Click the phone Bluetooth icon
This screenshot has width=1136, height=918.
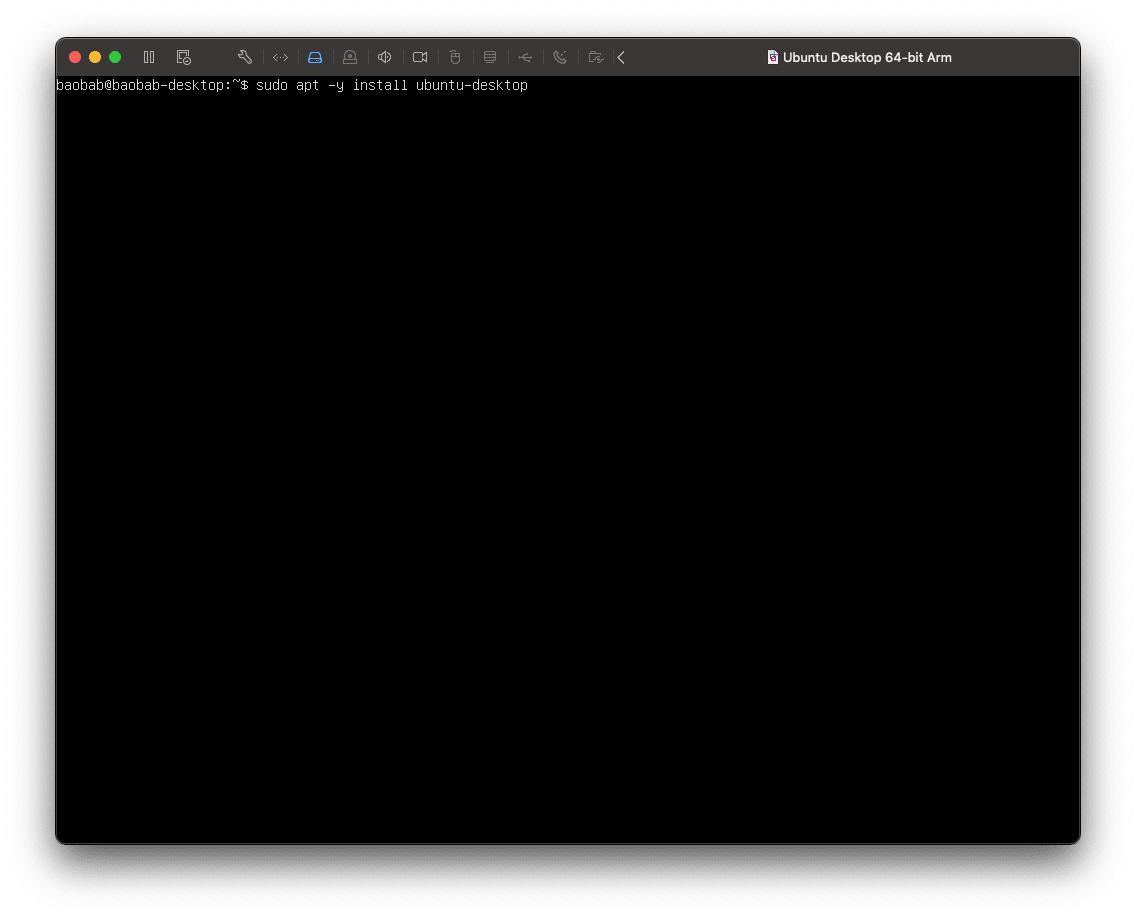point(560,57)
